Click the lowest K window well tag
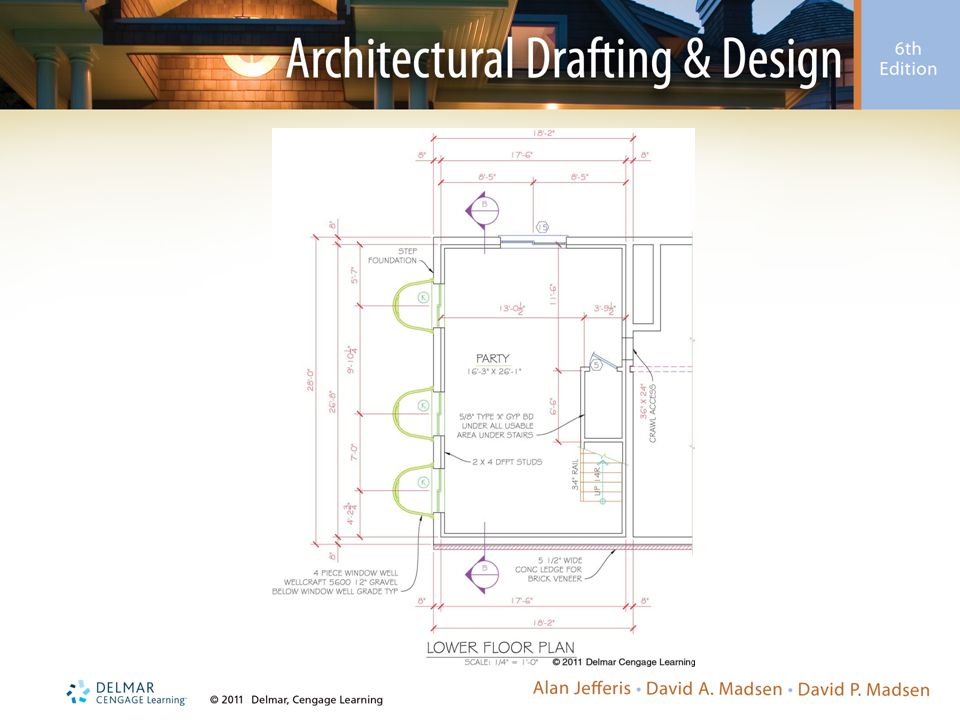960x720 pixels. (x=423, y=482)
